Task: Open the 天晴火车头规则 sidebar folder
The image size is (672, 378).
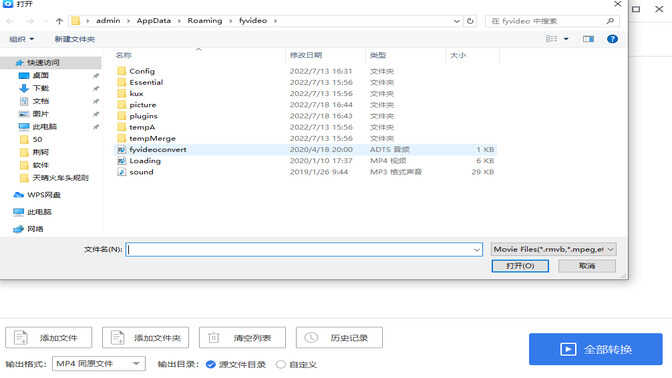Action: pos(60,178)
